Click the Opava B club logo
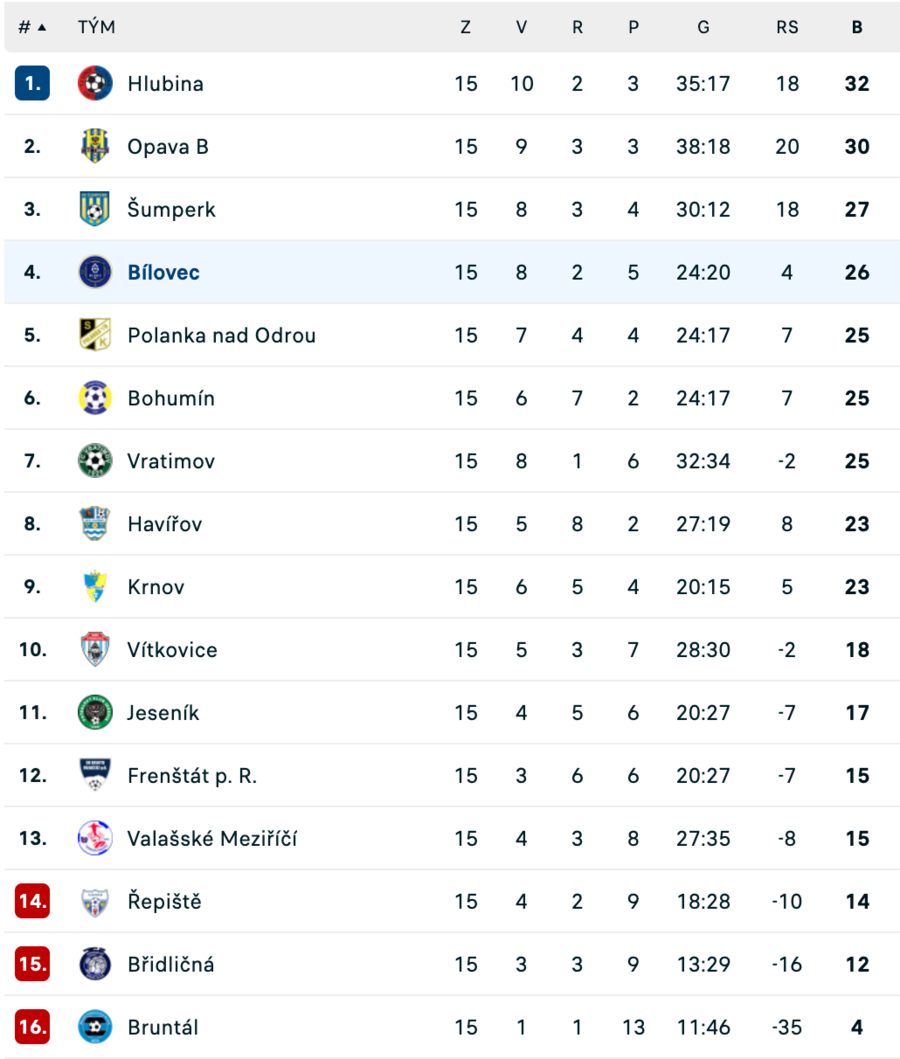Screen dimensions: 900x1059 pyautogui.click(x=95, y=146)
